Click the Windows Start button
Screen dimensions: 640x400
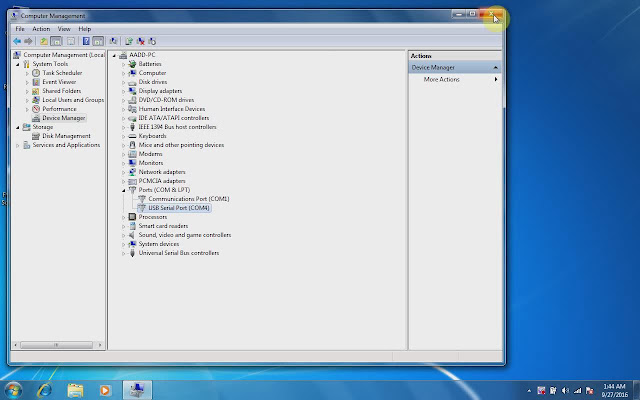(x=14, y=389)
